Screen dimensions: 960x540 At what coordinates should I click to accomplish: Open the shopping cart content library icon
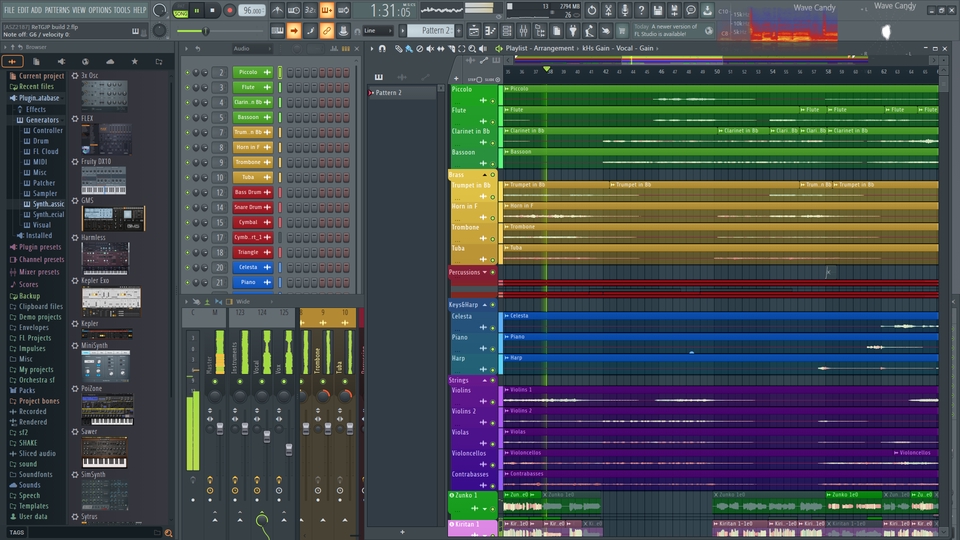(x=622, y=31)
